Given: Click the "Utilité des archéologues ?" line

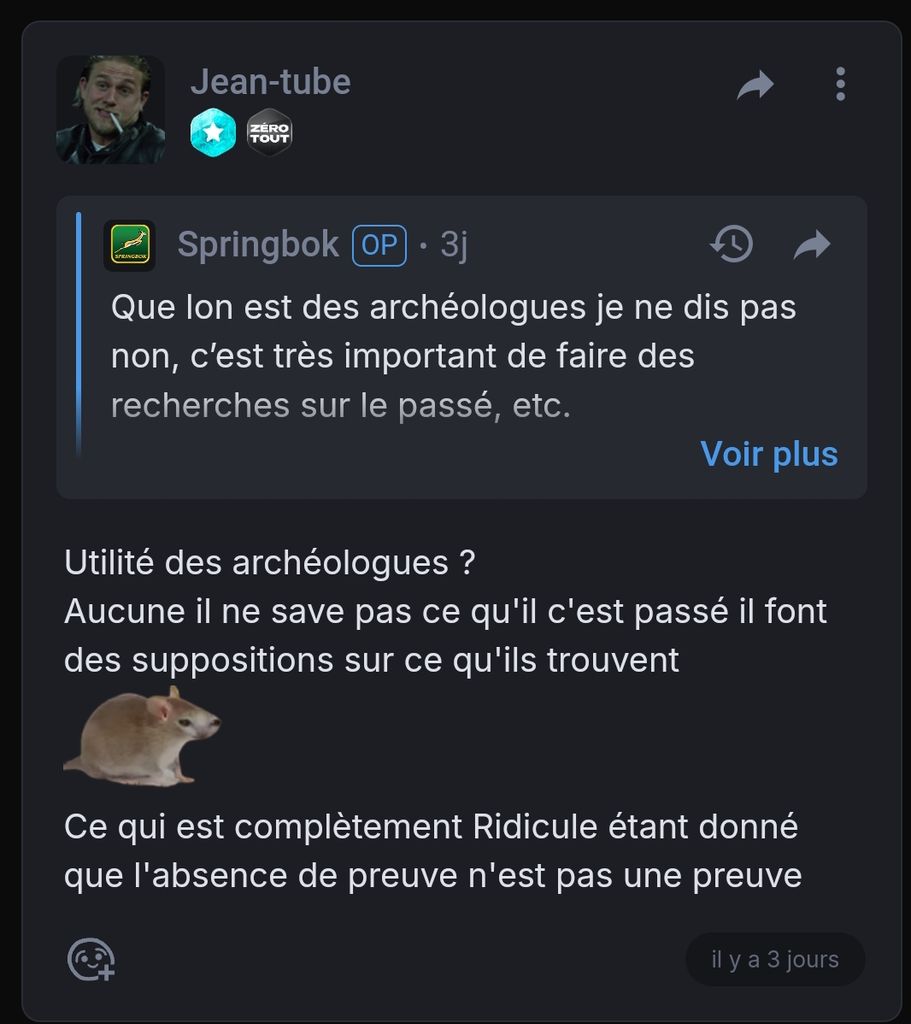Looking at the screenshot, I should click(x=270, y=563).
